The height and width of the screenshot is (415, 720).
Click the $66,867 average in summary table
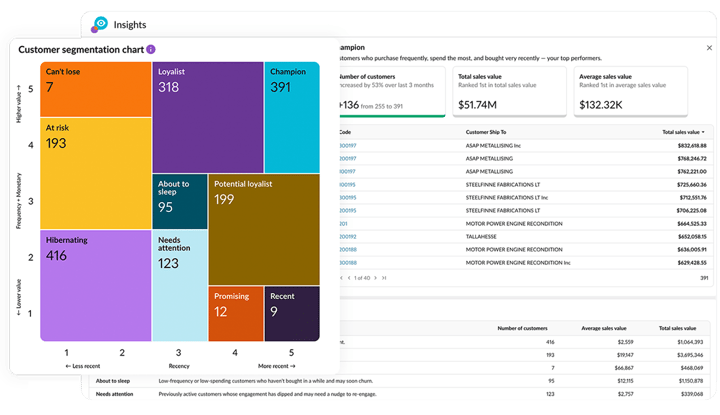pos(624,368)
